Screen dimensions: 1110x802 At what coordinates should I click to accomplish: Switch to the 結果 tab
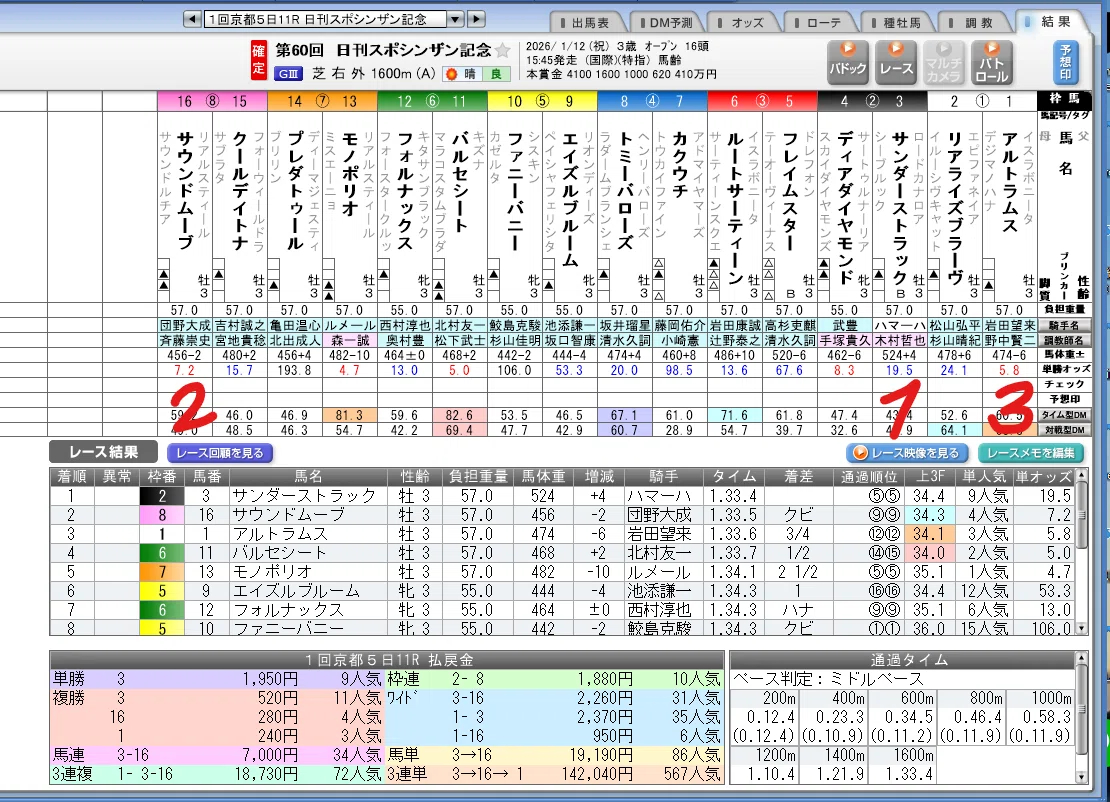[1055, 22]
